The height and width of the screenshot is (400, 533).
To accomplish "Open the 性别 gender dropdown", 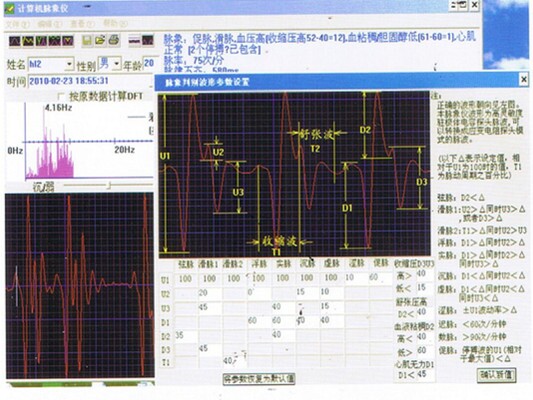I will point(117,64).
